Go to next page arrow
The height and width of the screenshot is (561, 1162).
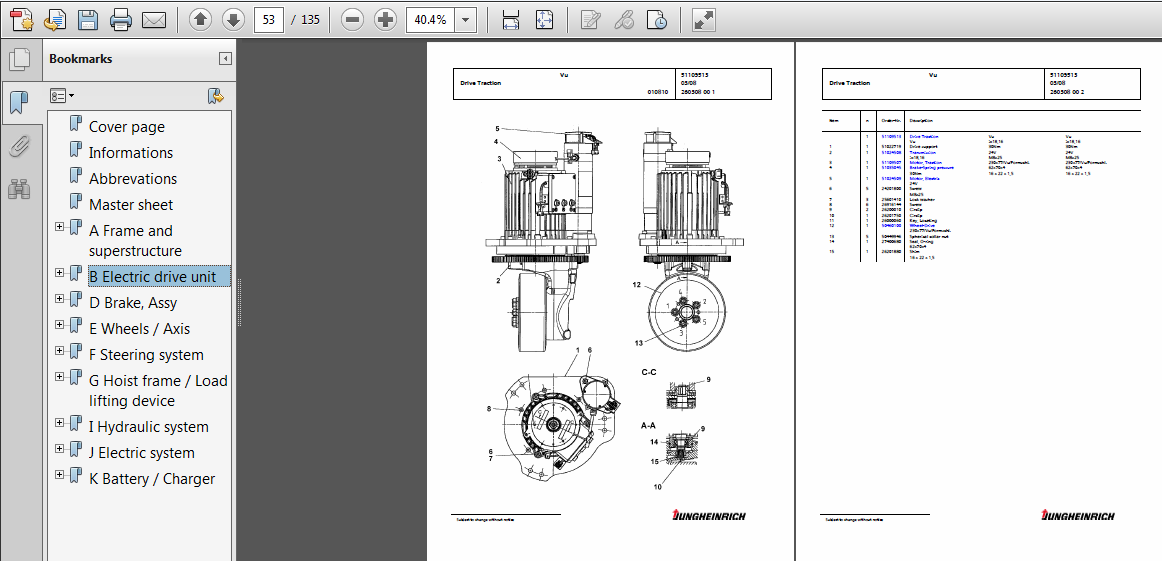tap(233, 20)
